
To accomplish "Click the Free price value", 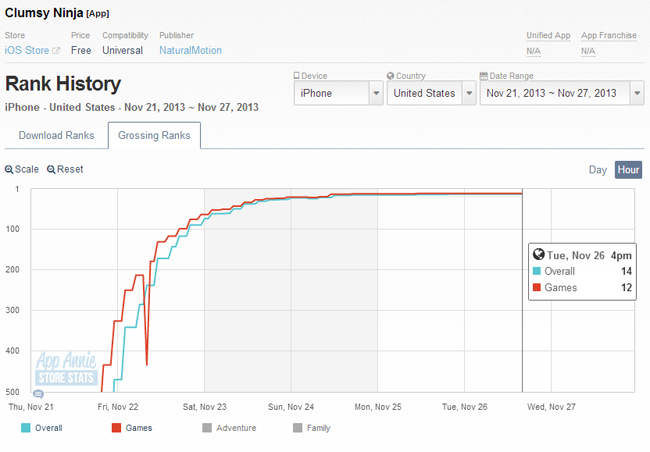I will click(81, 50).
